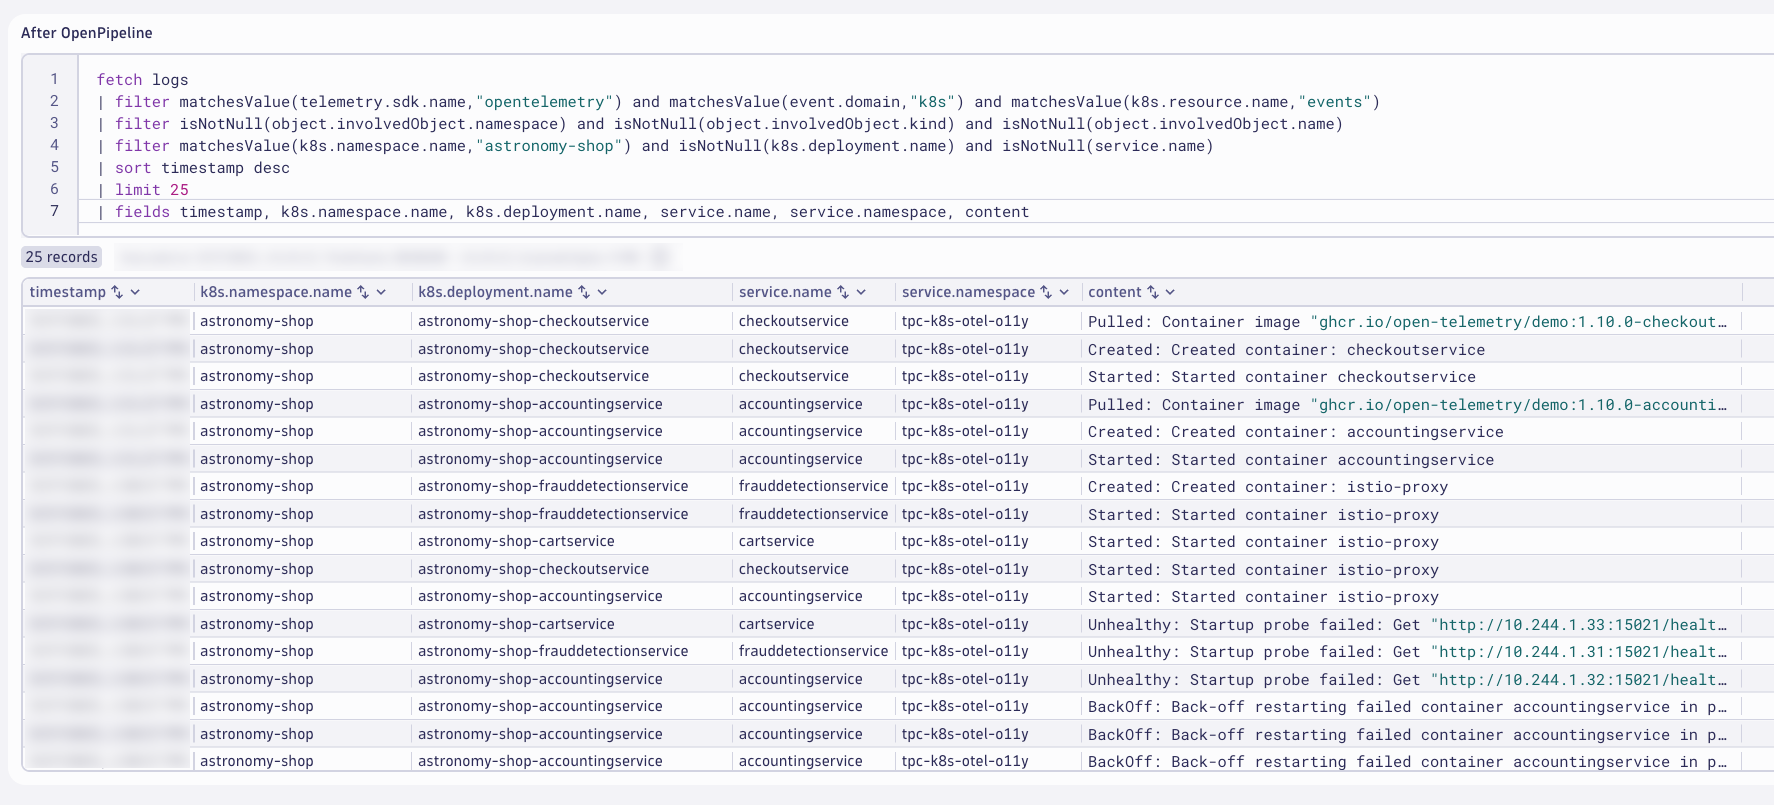
Task: Click the Unhealthy probe 10.244.1.31 cell
Action: pyautogui.click(x=1408, y=652)
